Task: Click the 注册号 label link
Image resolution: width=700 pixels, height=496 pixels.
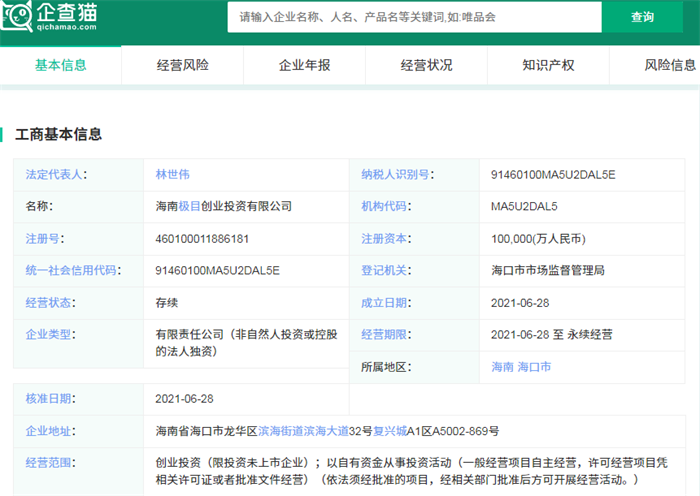Action: click(42, 238)
